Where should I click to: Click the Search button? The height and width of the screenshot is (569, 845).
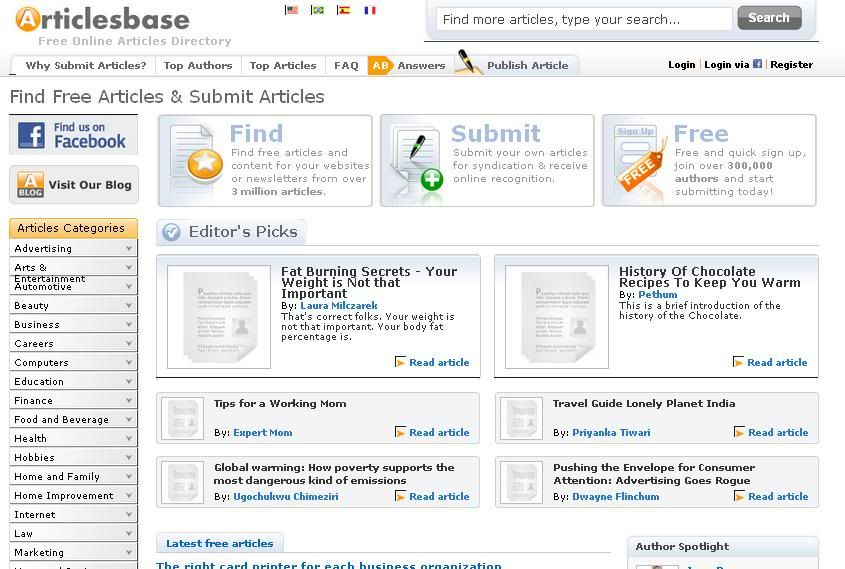click(x=769, y=18)
